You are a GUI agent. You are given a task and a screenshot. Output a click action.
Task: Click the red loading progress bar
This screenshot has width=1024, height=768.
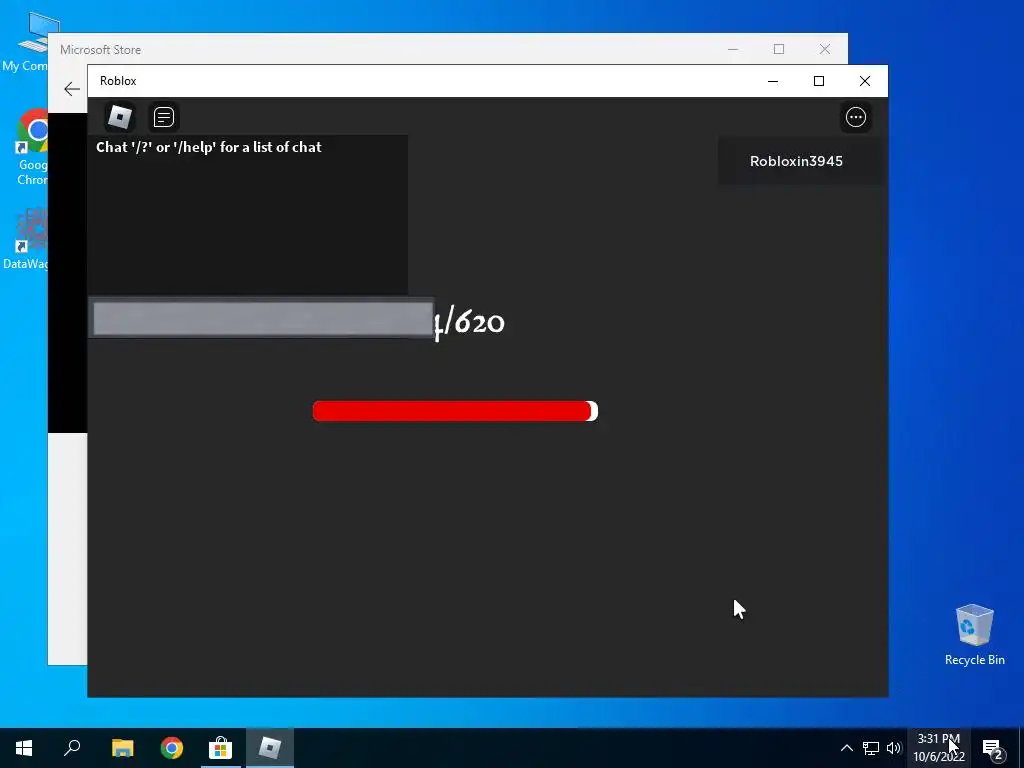click(455, 411)
